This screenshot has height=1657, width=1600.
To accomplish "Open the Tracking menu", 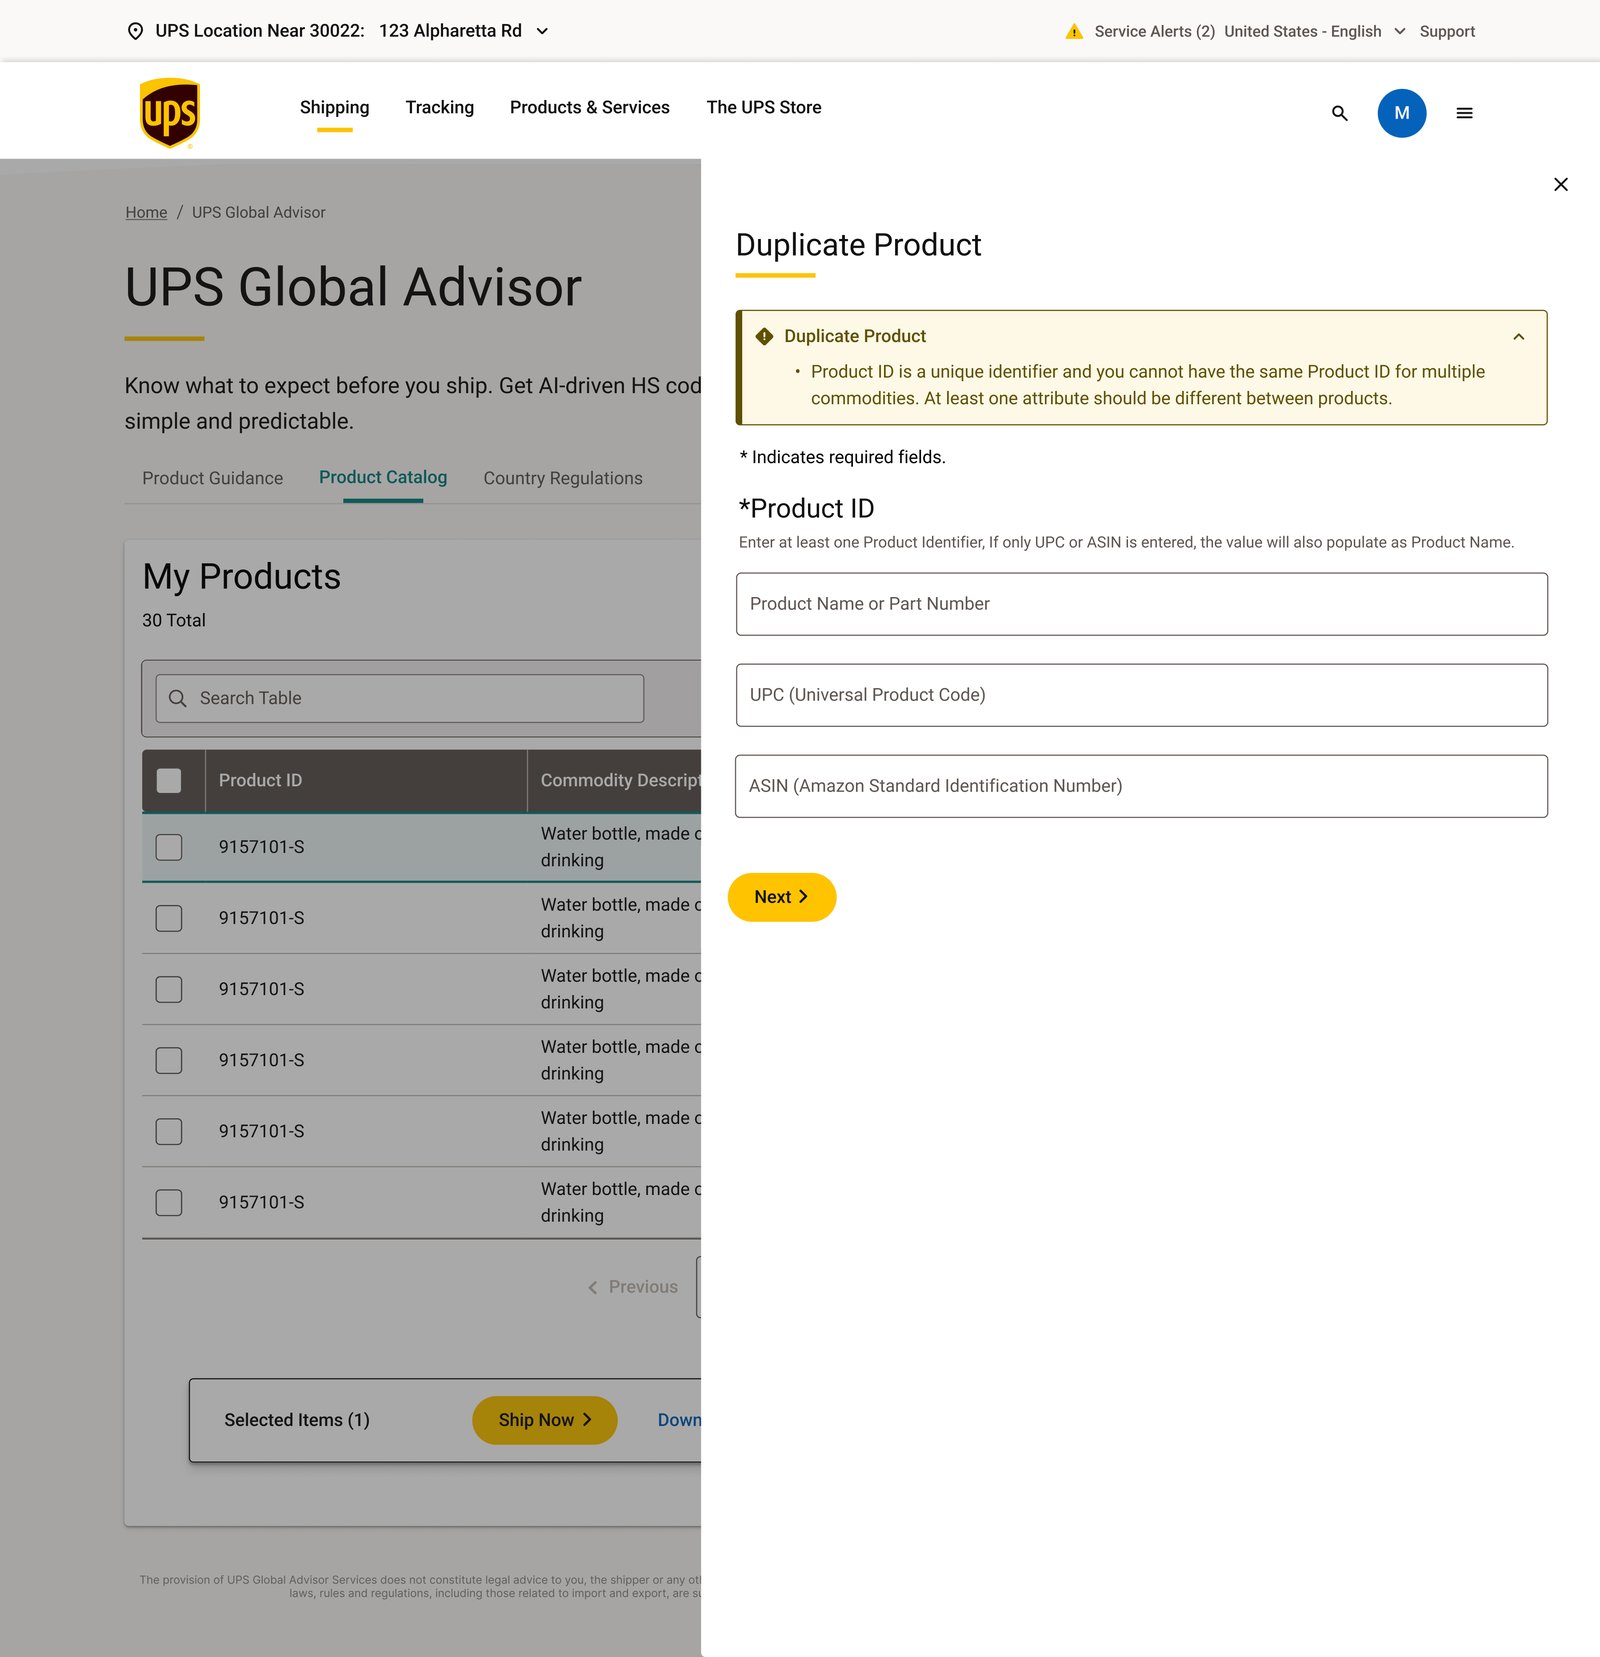I will (439, 107).
